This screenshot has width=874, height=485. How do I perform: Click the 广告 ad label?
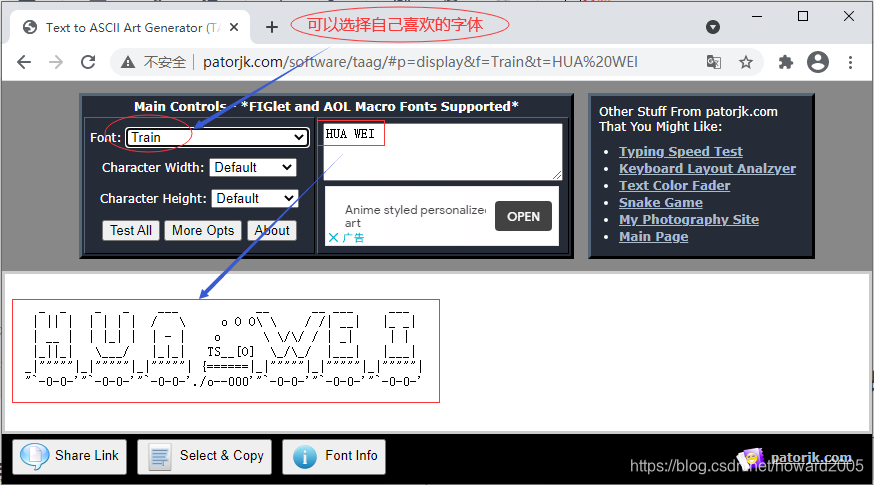353,238
